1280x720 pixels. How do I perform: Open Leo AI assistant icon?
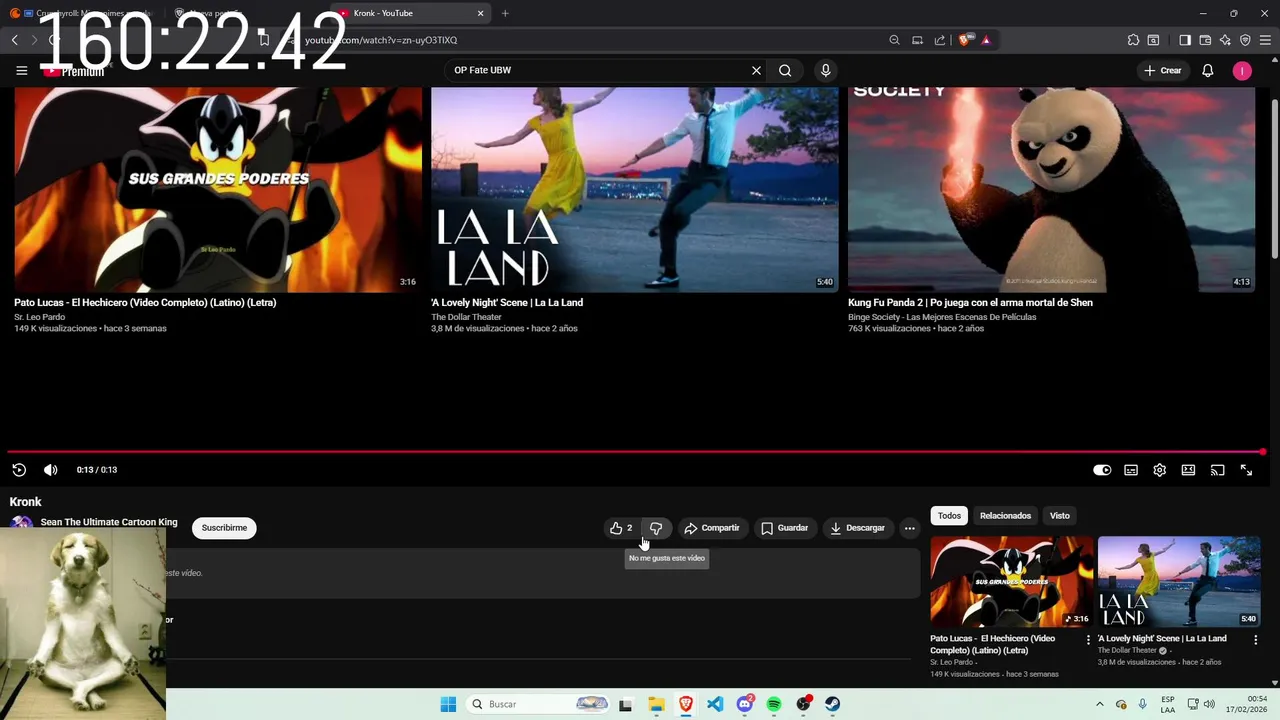point(1225,40)
